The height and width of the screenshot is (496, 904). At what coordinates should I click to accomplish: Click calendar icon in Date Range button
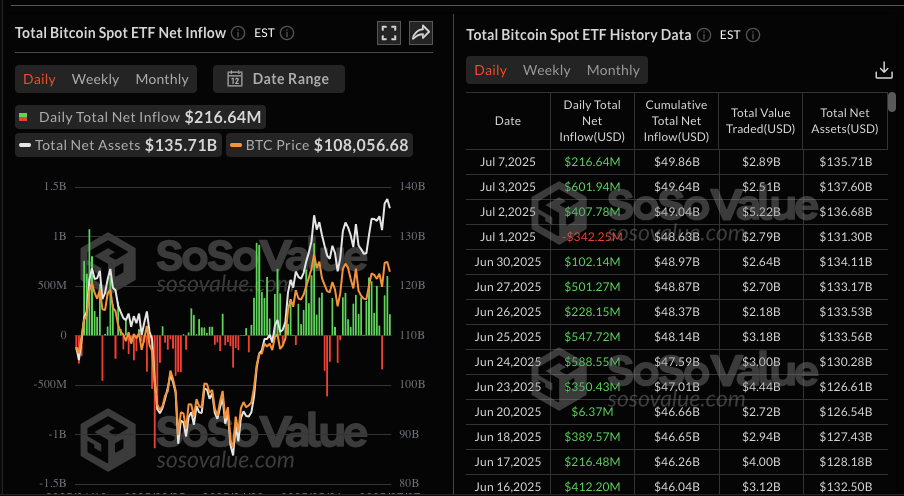tap(235, 79)
